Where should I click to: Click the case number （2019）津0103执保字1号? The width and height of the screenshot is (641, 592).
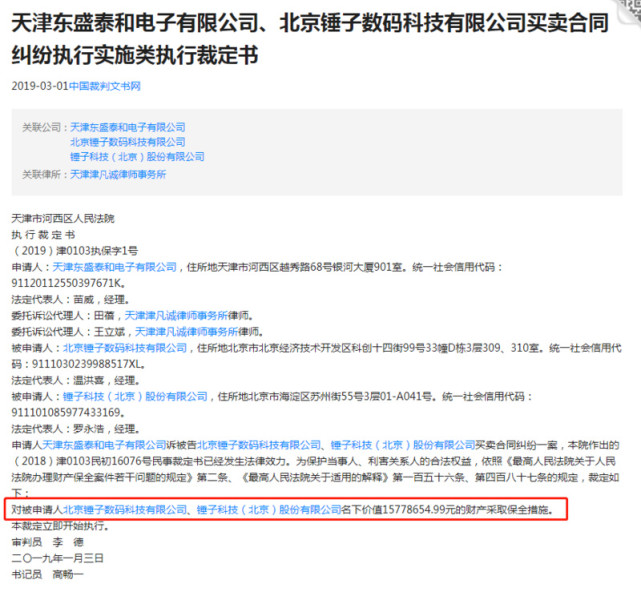[x=75, y=251]
